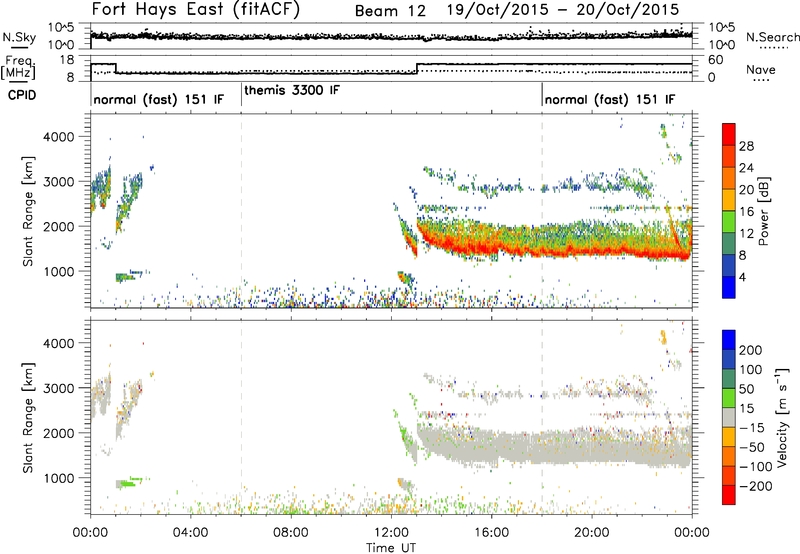Click the 'Power [dB]' colorbar title
Image resolution: width=800 pixels, height=554 pixels.
763,211
